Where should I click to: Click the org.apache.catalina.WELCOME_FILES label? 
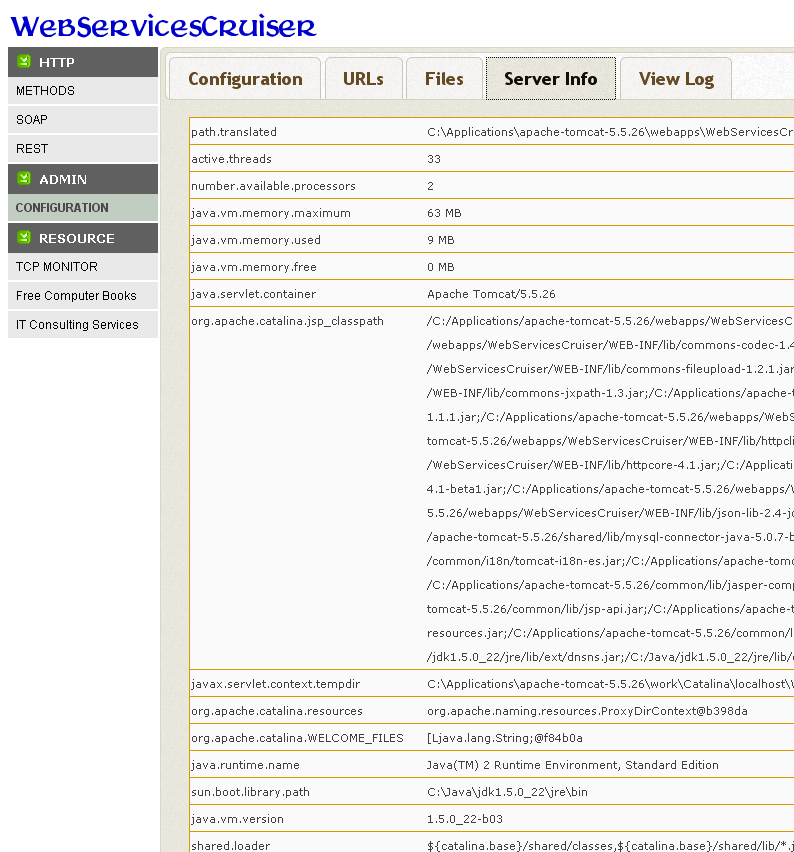point(297,738)
